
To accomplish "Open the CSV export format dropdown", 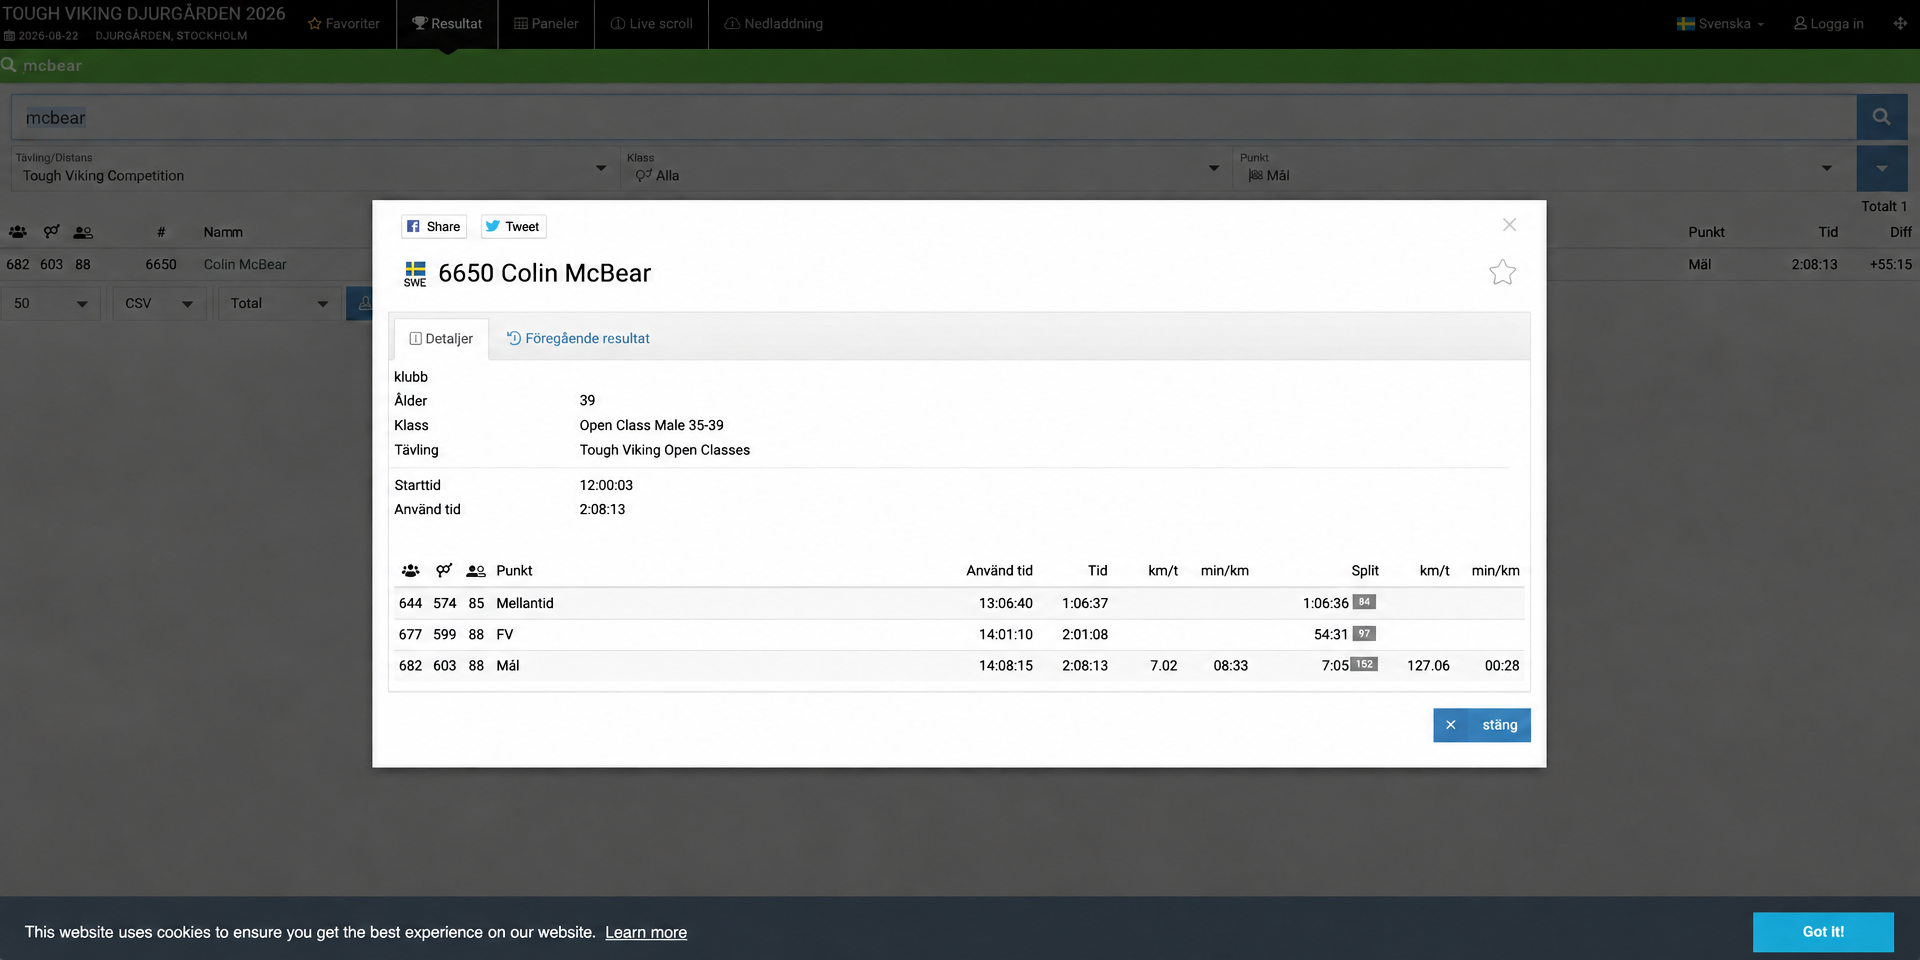I will pyautogui.click(x=159, y=303).
